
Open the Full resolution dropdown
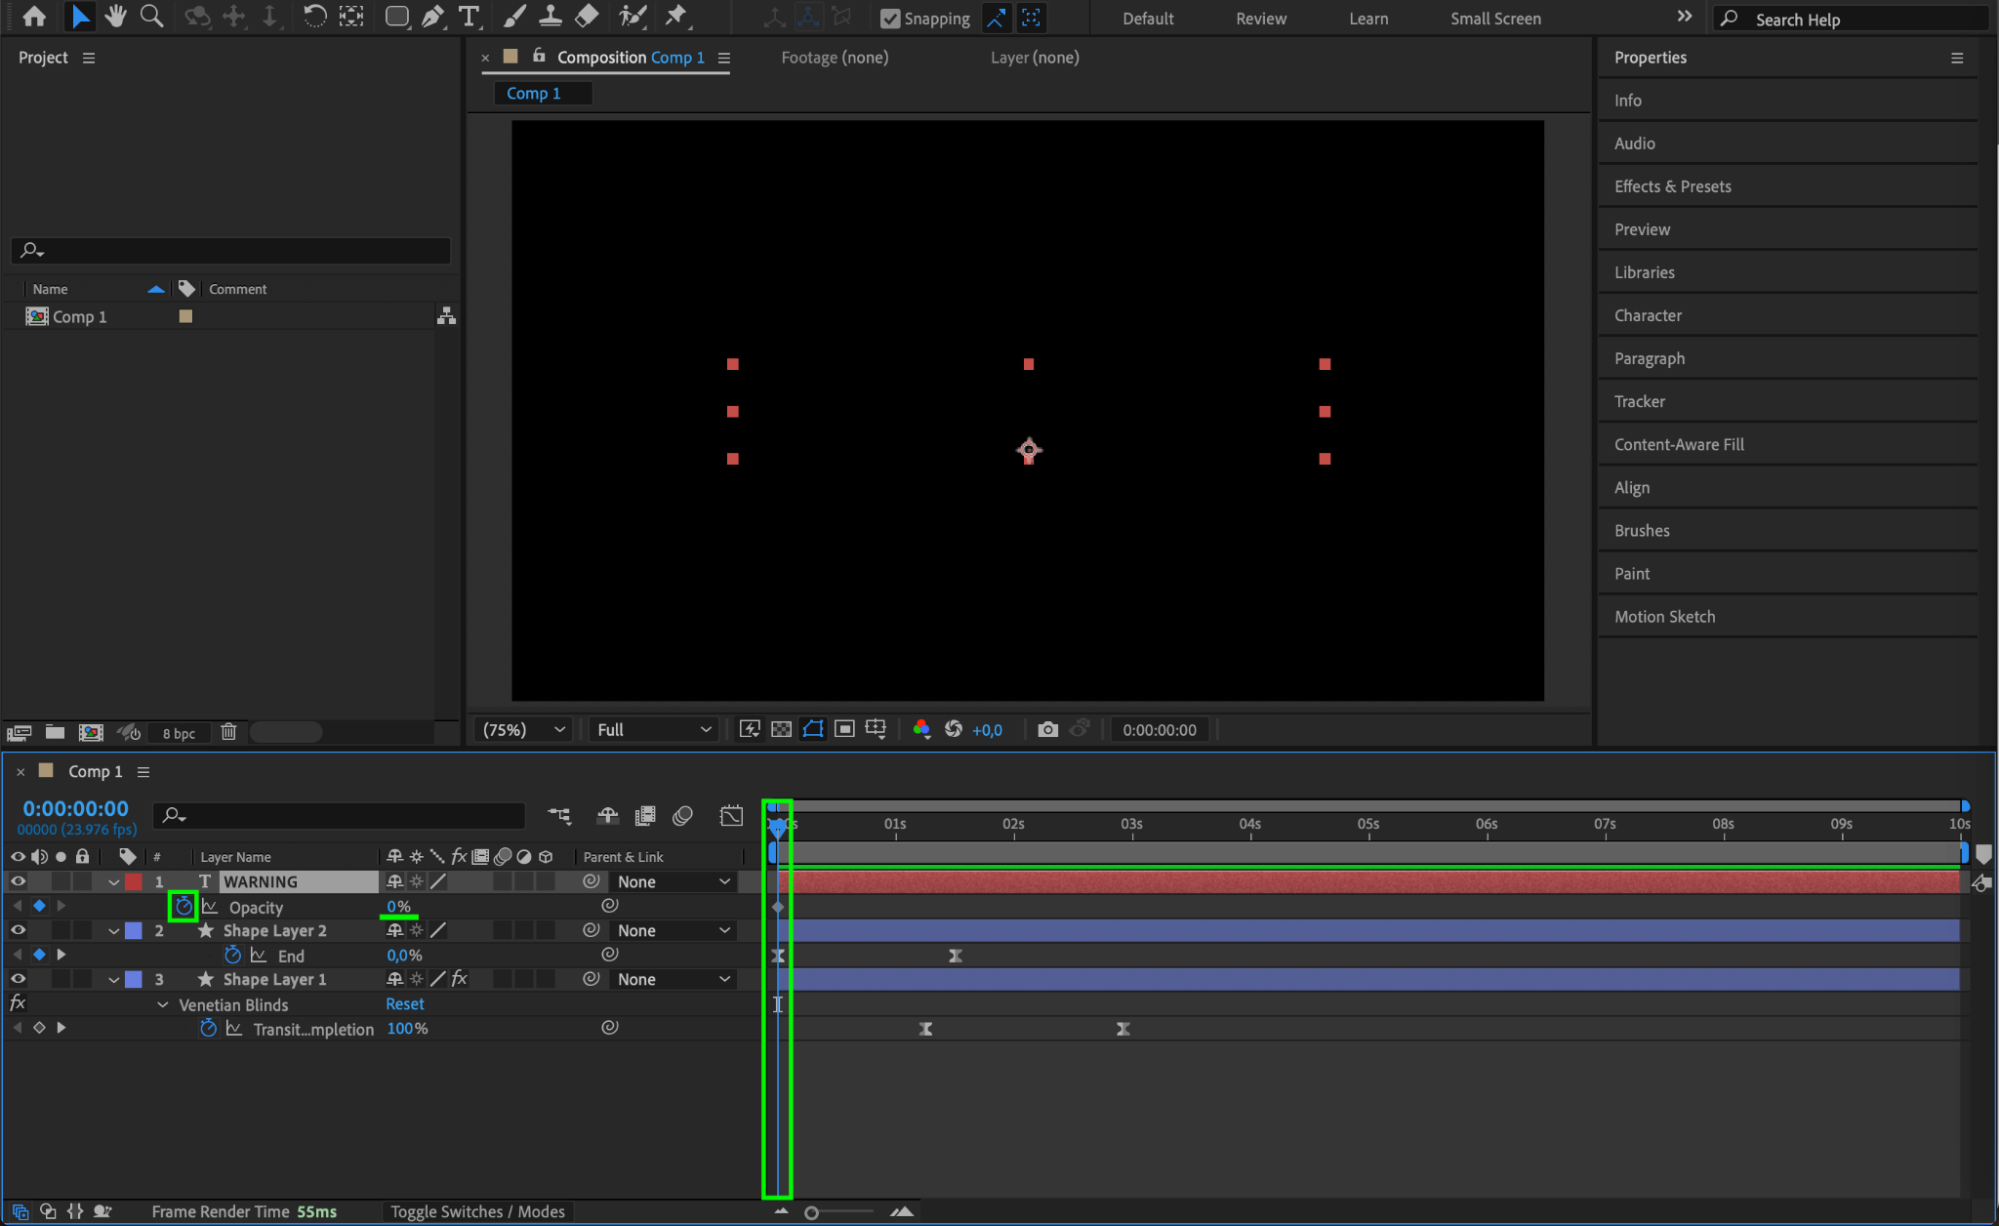[x=654, y=729]
